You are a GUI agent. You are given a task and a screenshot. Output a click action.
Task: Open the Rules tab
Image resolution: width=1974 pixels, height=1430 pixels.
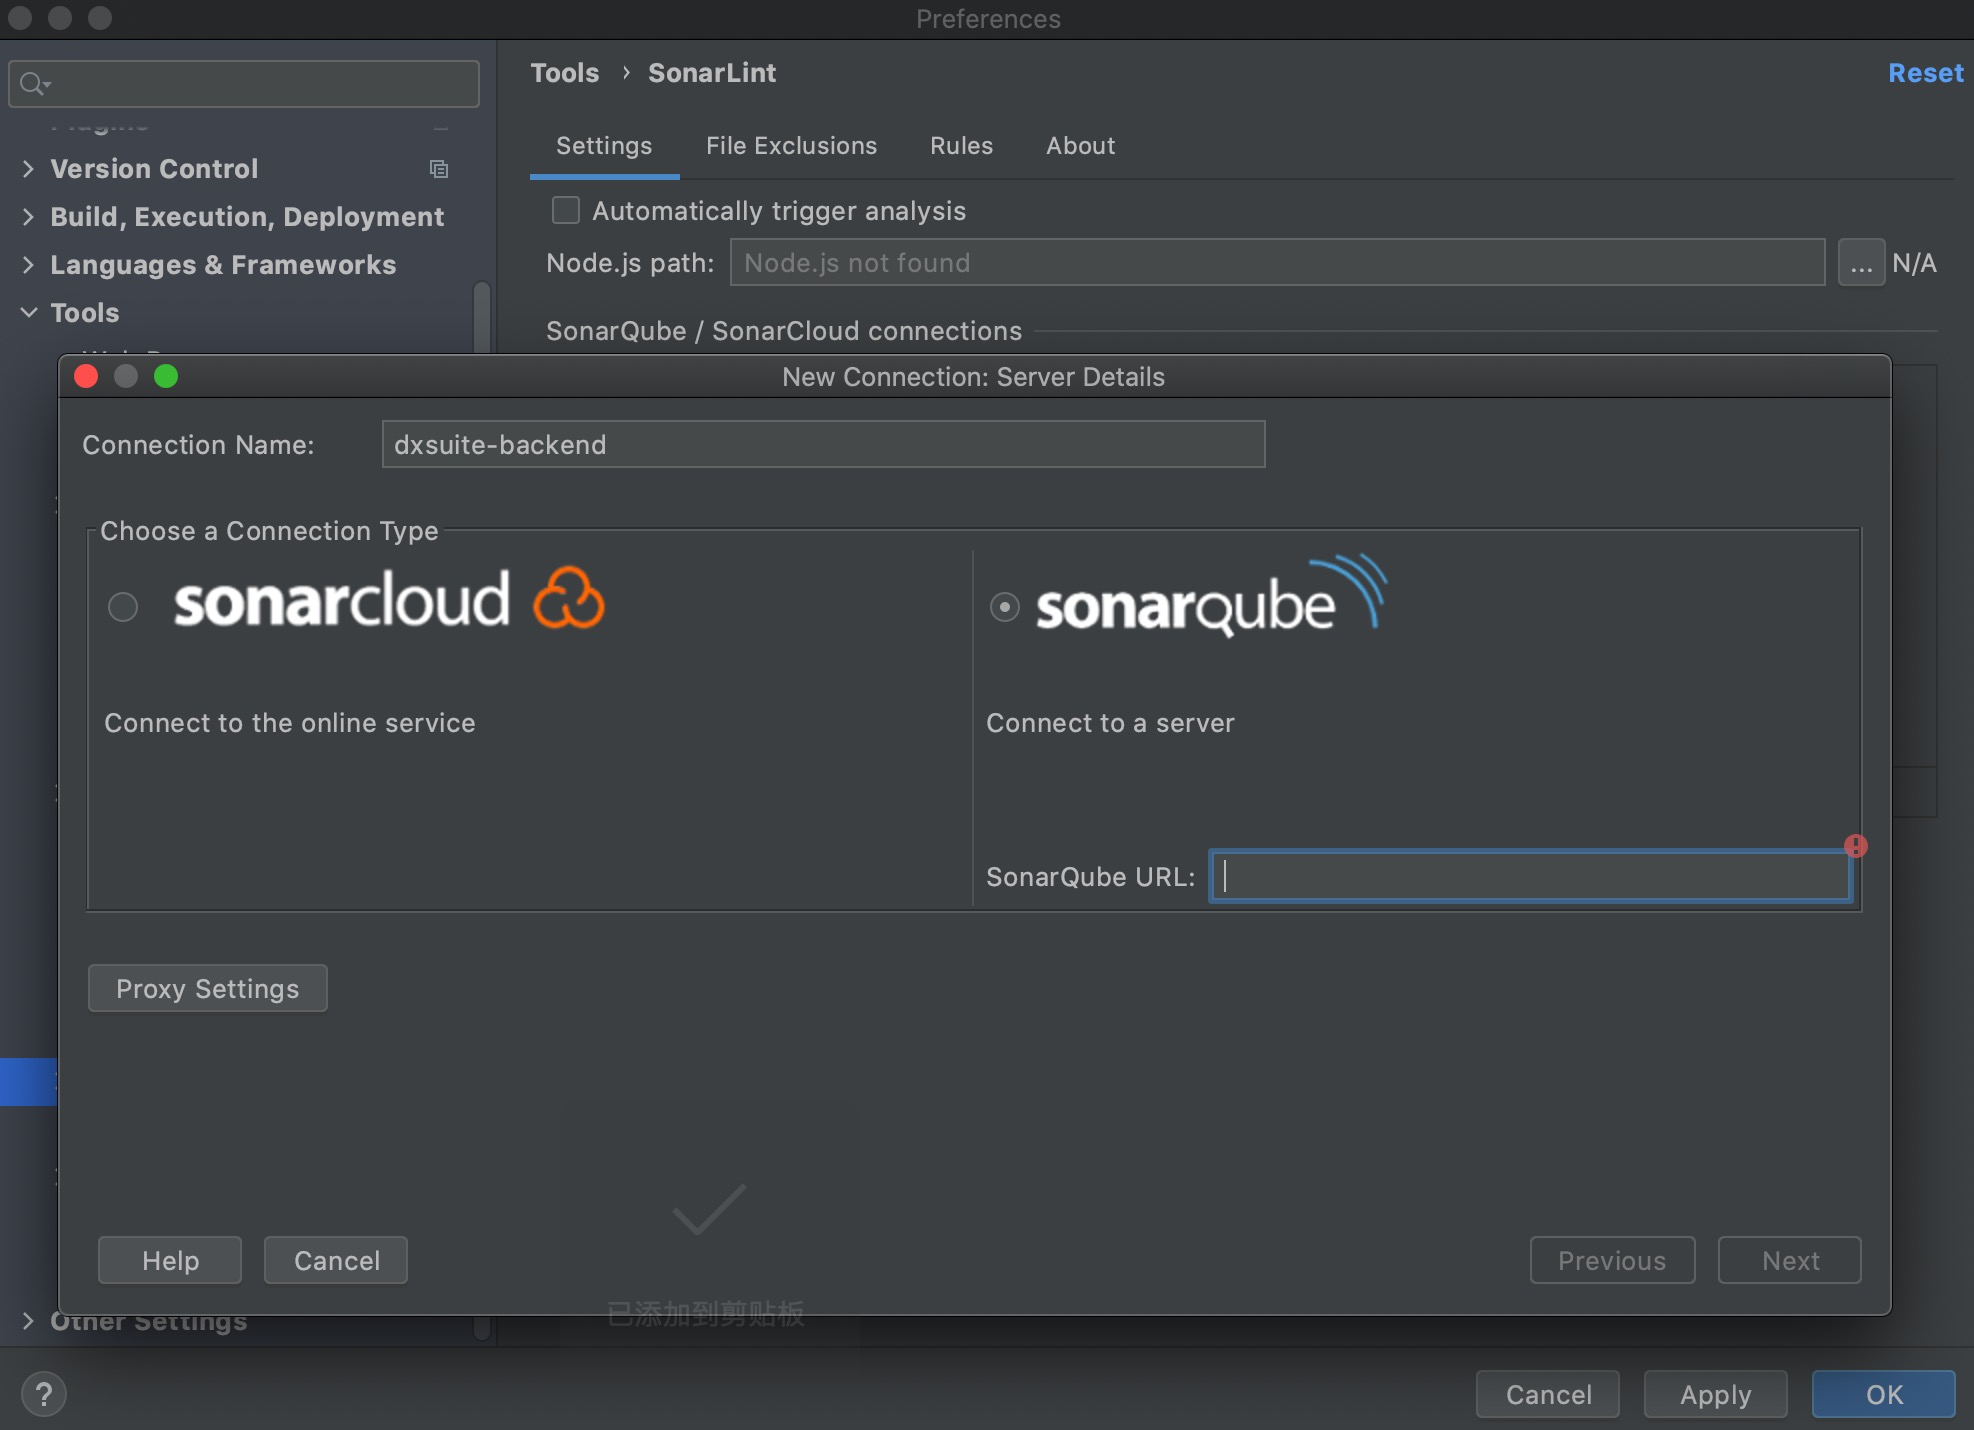[961, 146]
